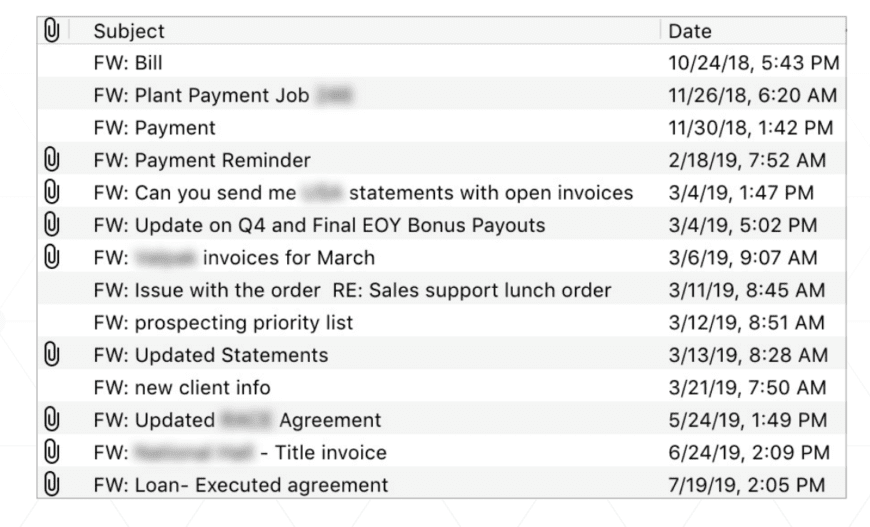The image size is (870, 527).
Task: Click paperclip icon on Payment Reminder email
Action: tap(52, 160)
